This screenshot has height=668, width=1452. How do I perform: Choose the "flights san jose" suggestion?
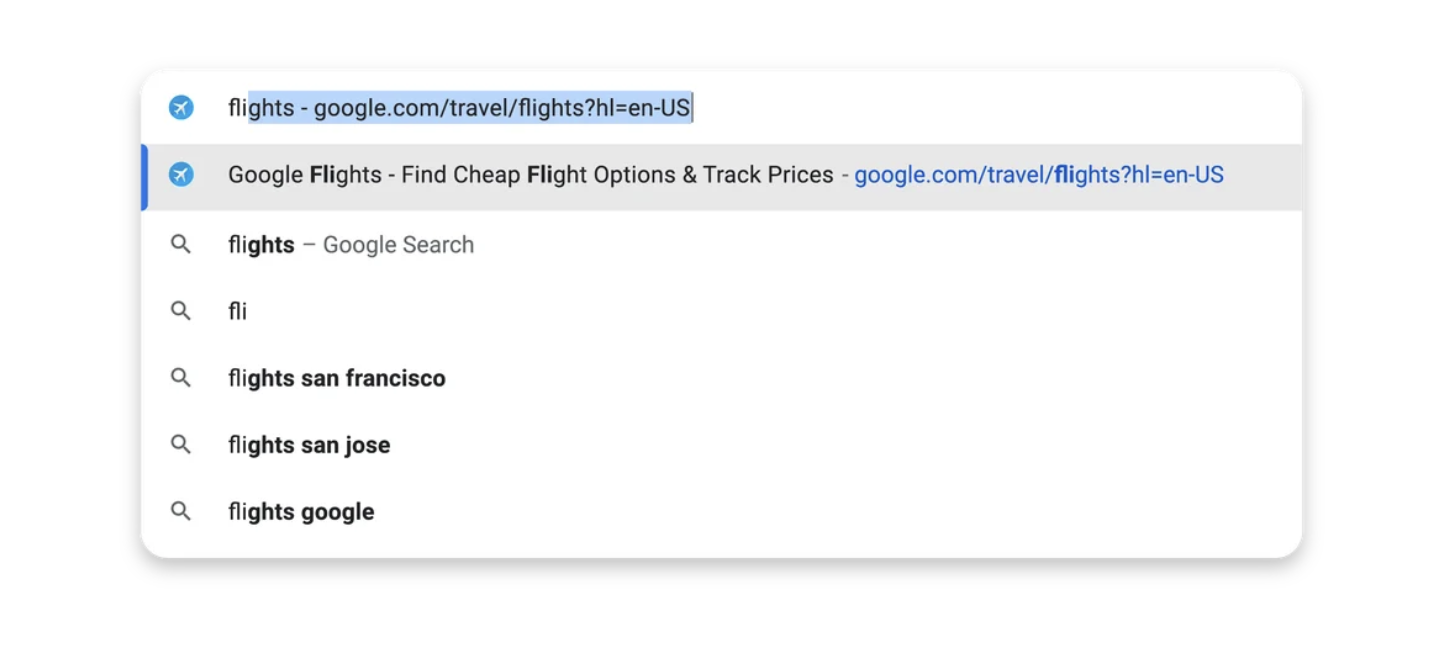(309, 445)
